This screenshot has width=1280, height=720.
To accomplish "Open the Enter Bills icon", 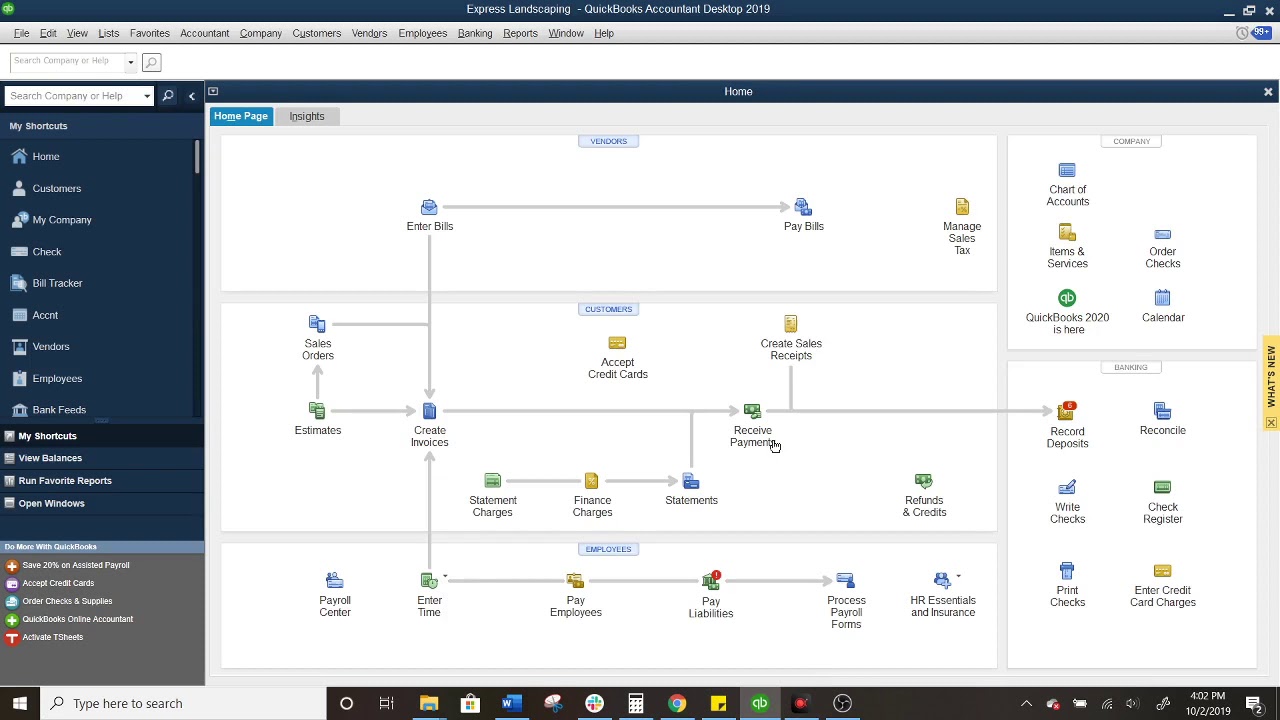I will pos(429,207).
